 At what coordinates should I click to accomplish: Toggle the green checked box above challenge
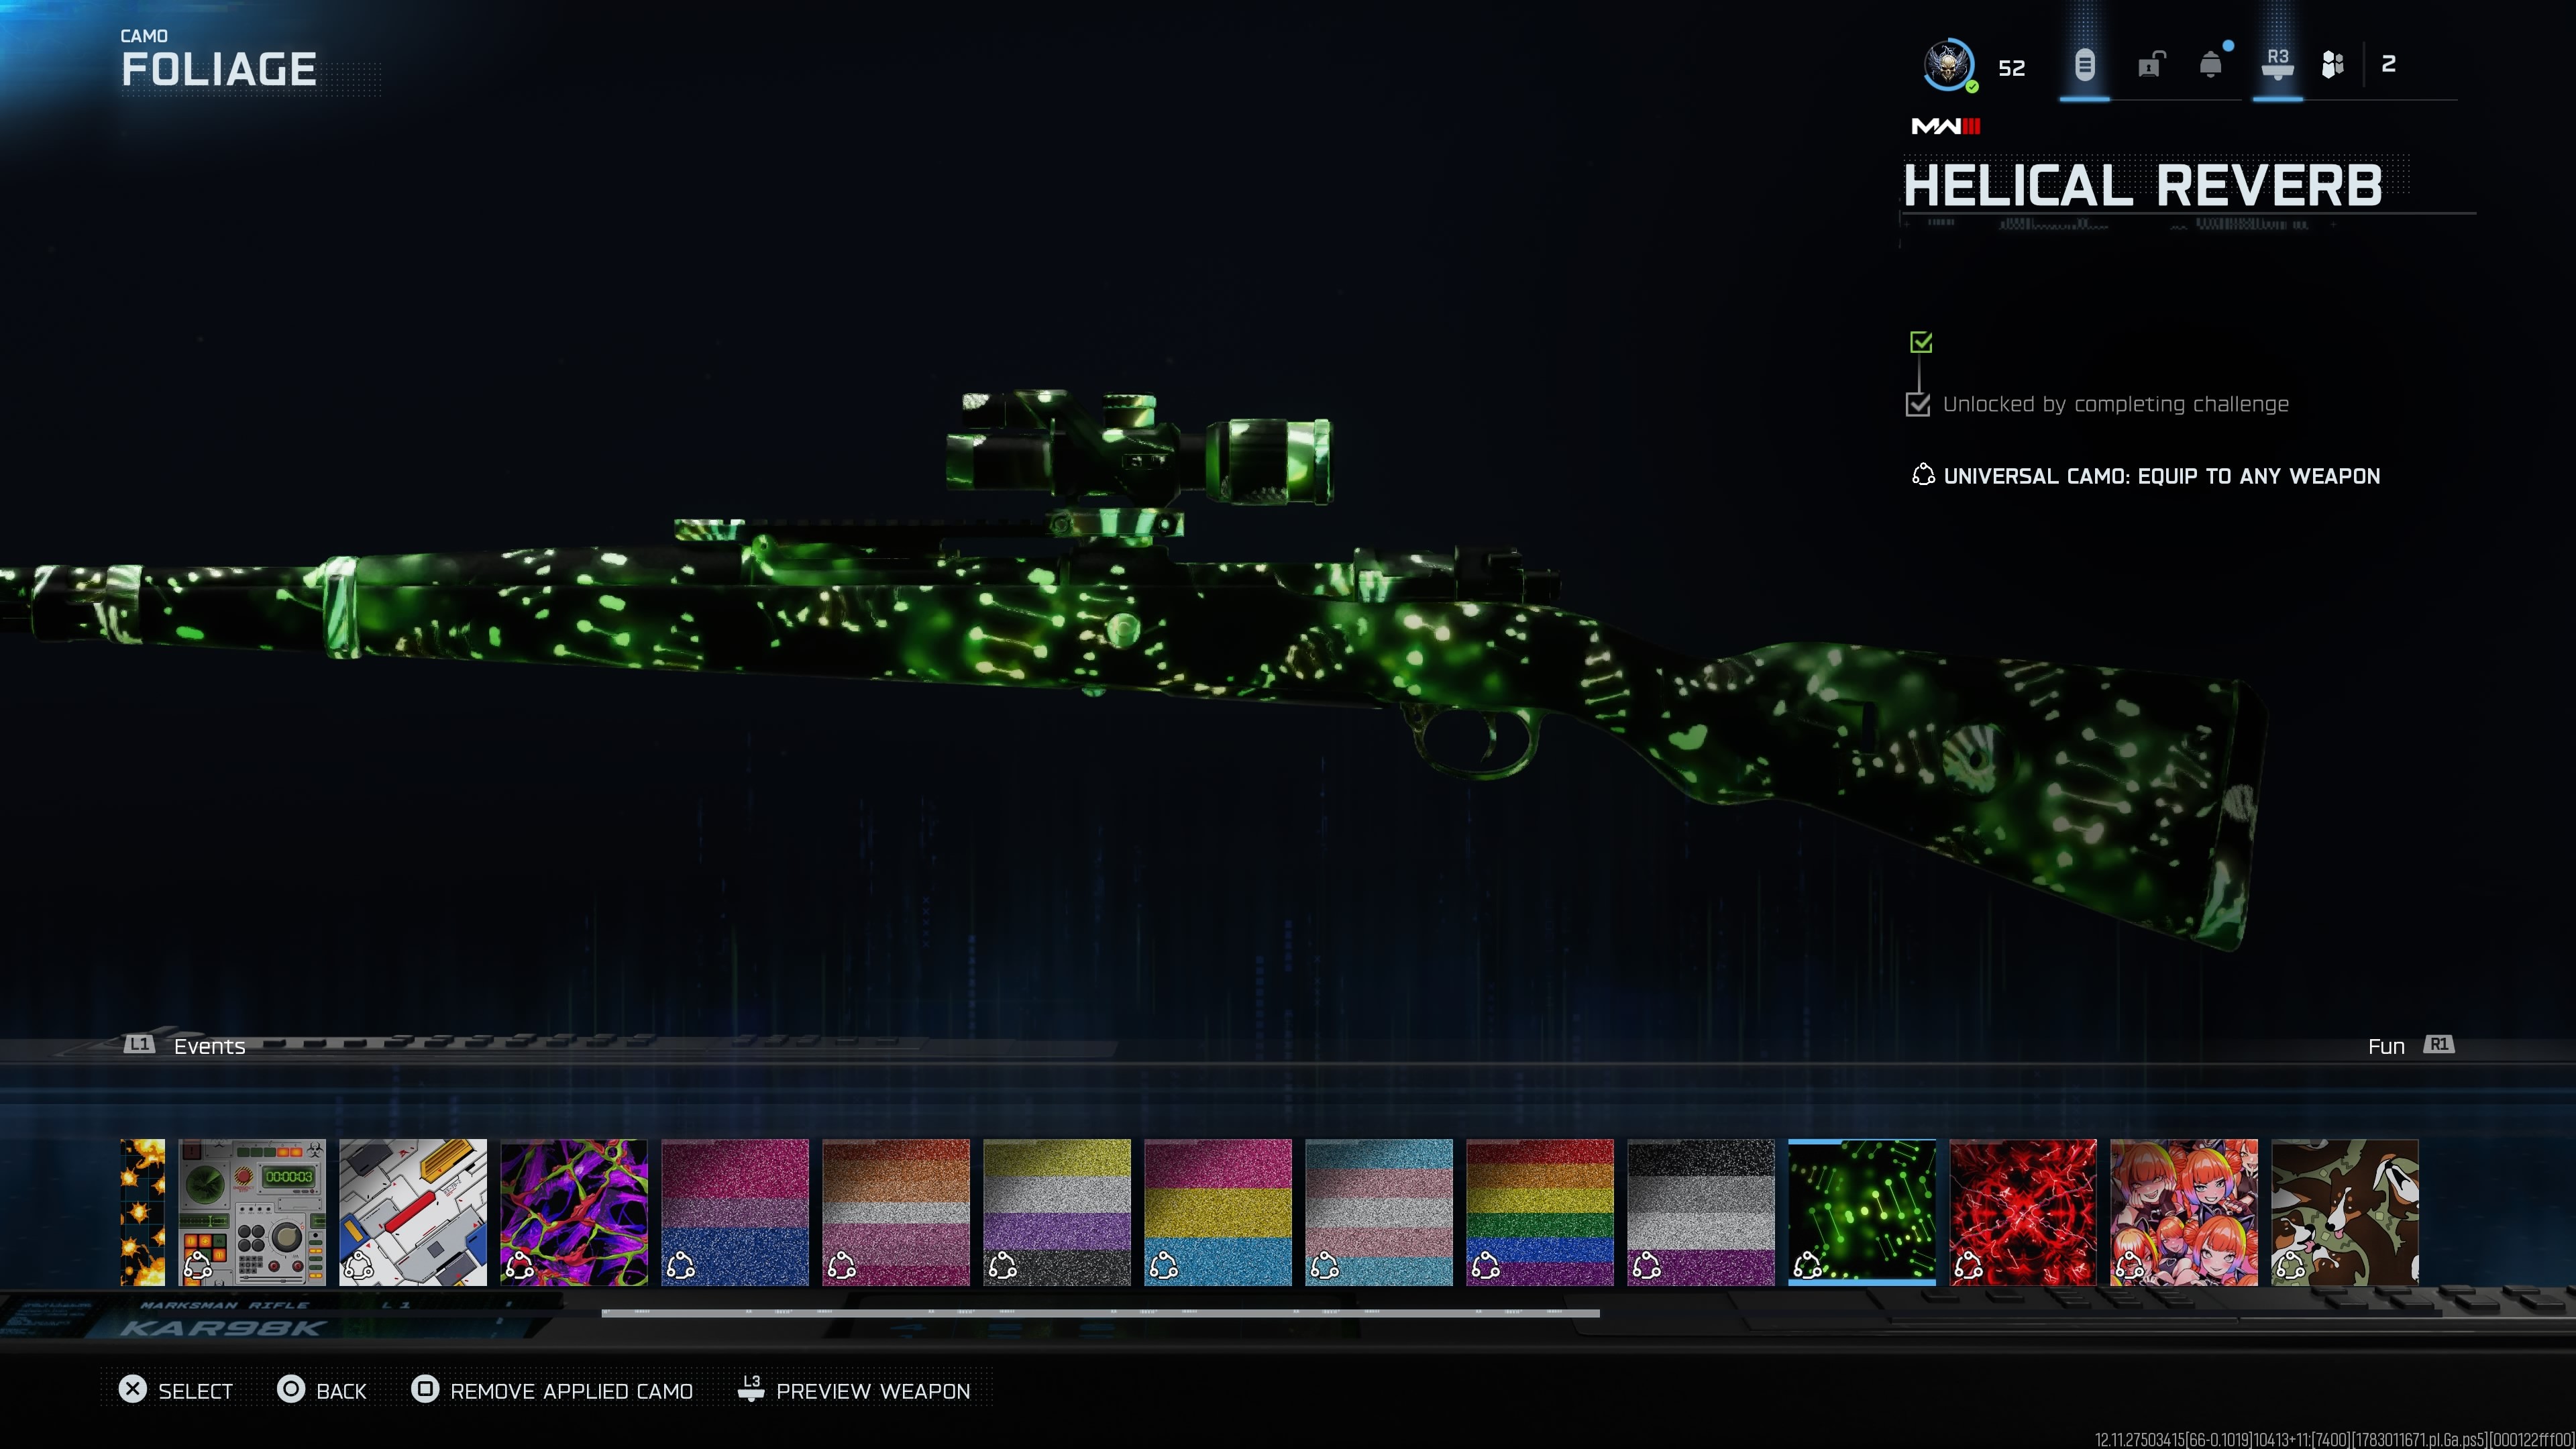pyautogui.click(x=1920, y=342)
